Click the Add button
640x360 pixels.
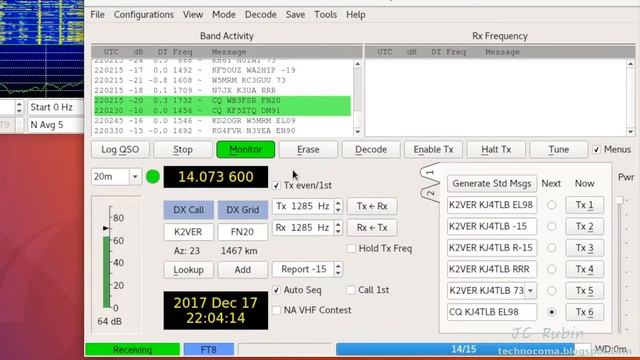coord(242,270)
